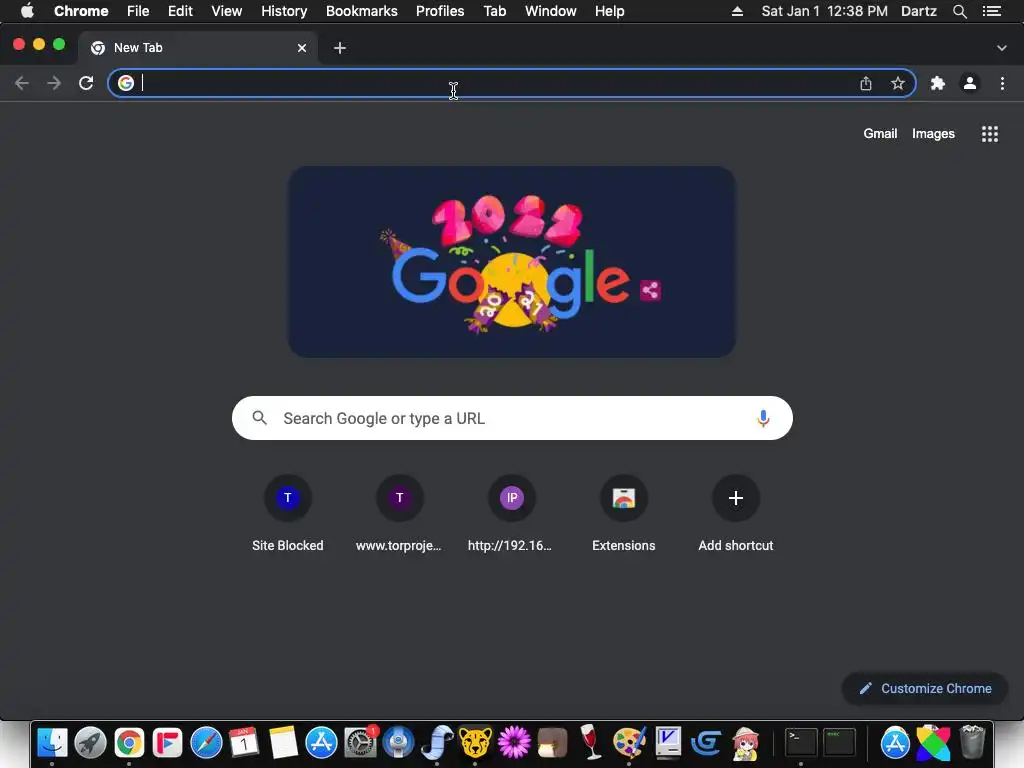
Task: Open the Site Blocked shortcut
Action: [x=288, y=515]
